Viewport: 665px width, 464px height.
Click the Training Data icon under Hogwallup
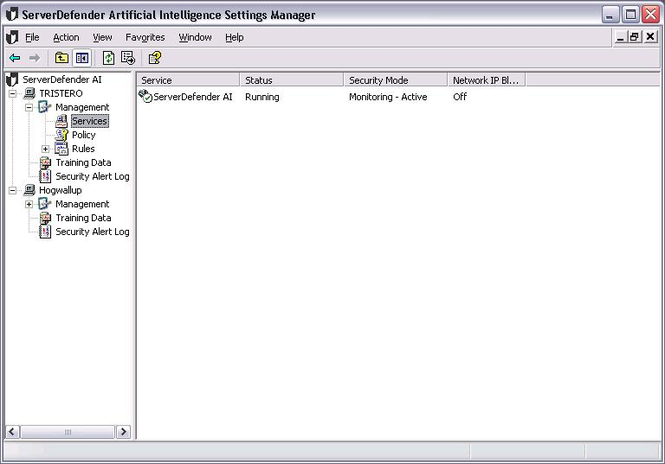point(45,218)
